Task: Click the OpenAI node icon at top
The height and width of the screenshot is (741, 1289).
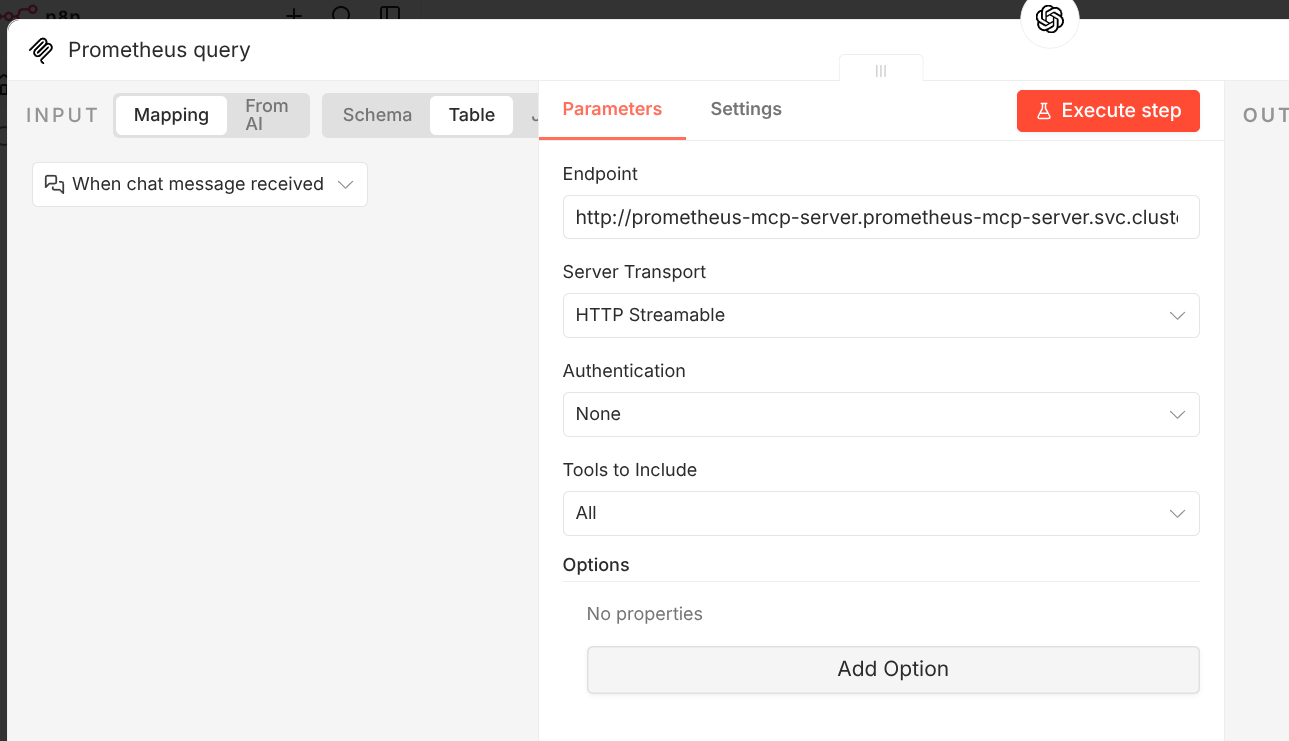Action: click(1049, 20)
